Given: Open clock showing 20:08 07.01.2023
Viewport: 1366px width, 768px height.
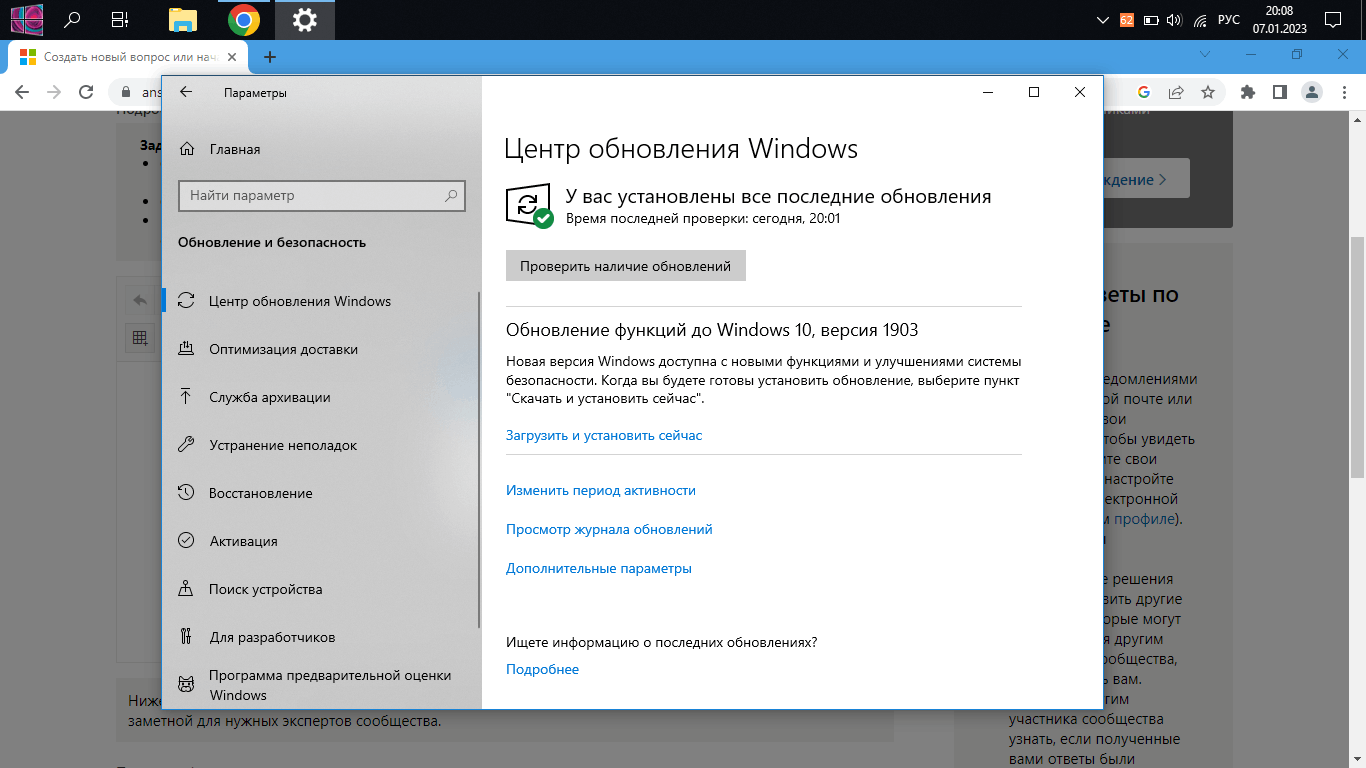Looking at the screenshot, I should tap(1279, 20).
